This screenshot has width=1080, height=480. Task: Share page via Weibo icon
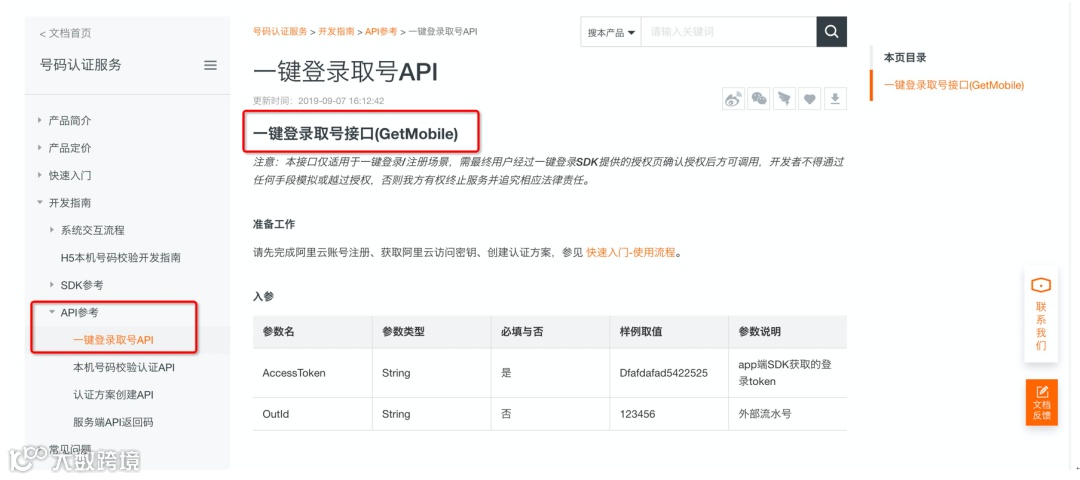click(x=734, y=99)
